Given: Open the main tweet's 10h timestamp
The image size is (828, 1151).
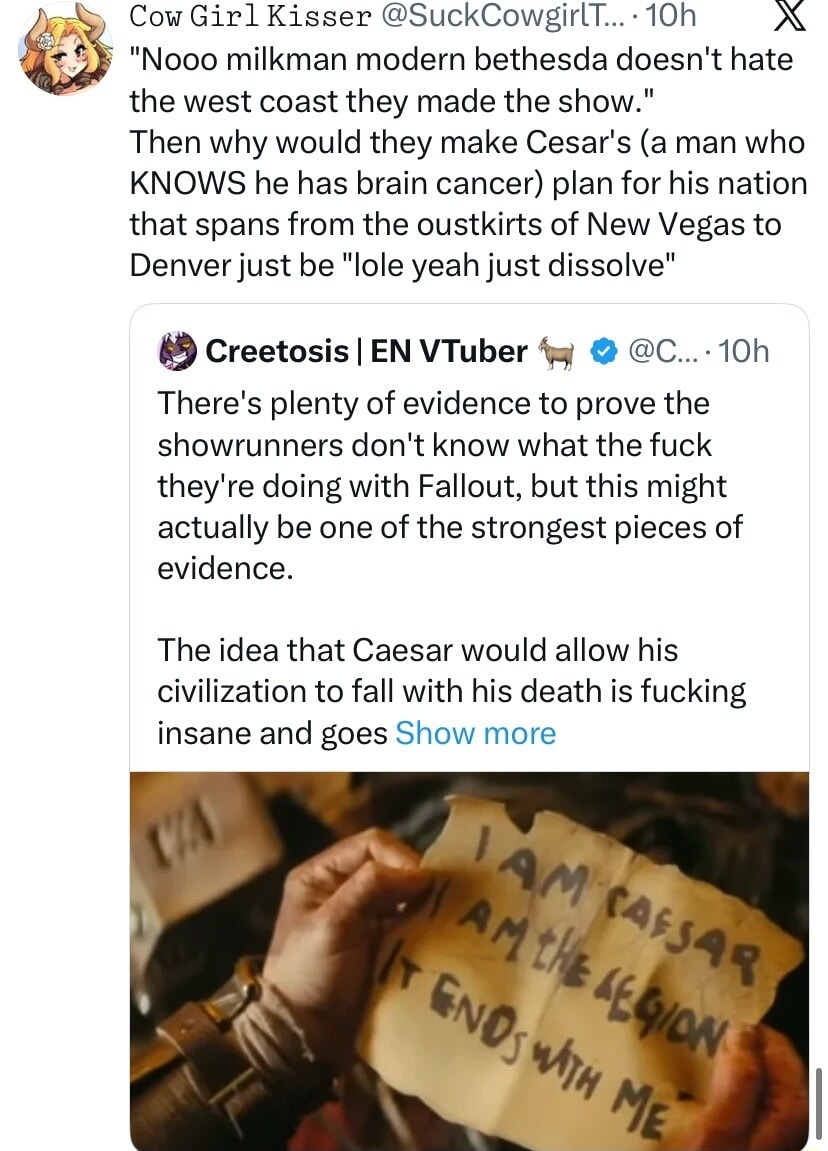Looking at the screenshot, I should (x=671, y=17).
